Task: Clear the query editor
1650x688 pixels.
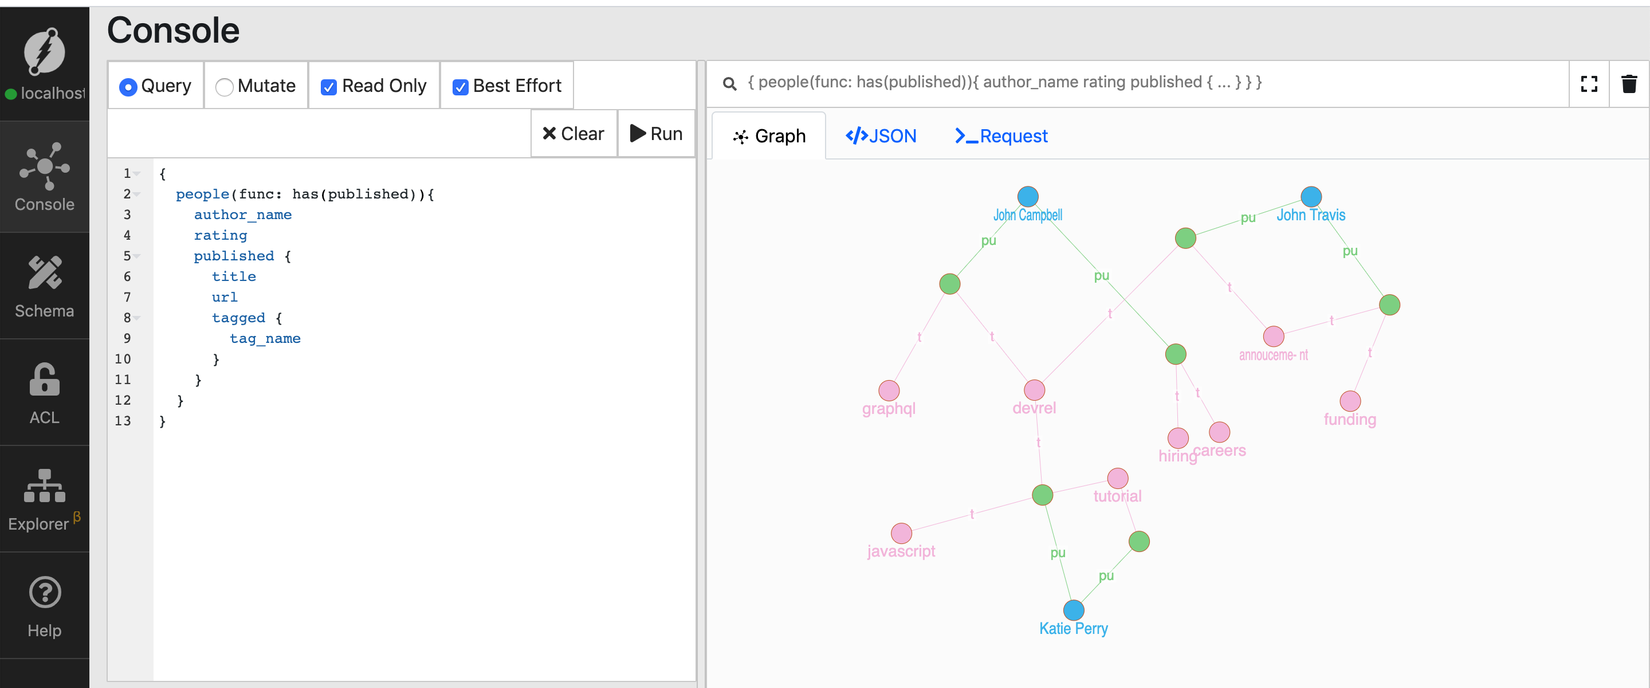Action: [x=573, y=134]
